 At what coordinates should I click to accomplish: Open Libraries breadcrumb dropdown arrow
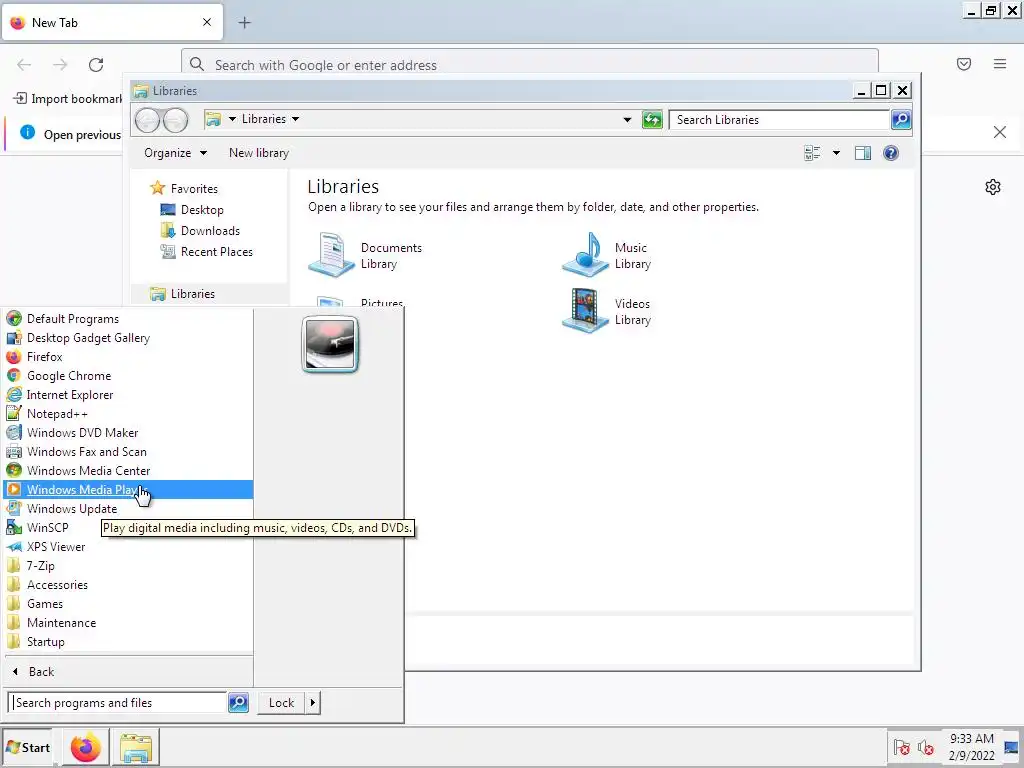pyautogui.click(x=295, y=119)
